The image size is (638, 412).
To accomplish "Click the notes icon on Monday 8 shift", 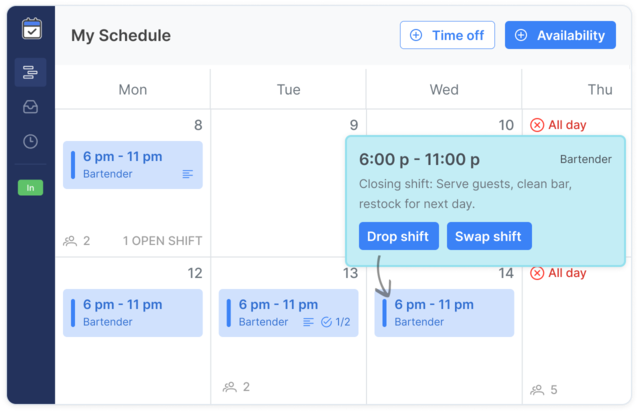I will click(x=188, y=174).
